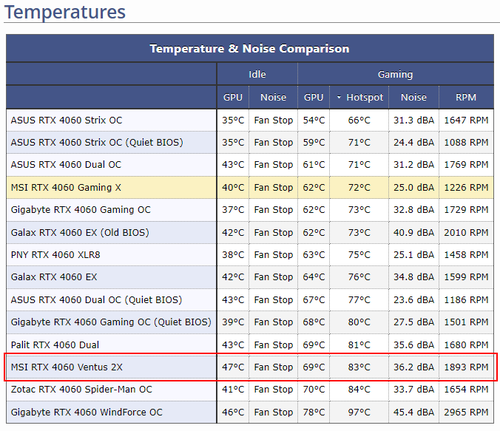Click the PNY RTX 4060 XLR8 entry

(x=55, y=255)
